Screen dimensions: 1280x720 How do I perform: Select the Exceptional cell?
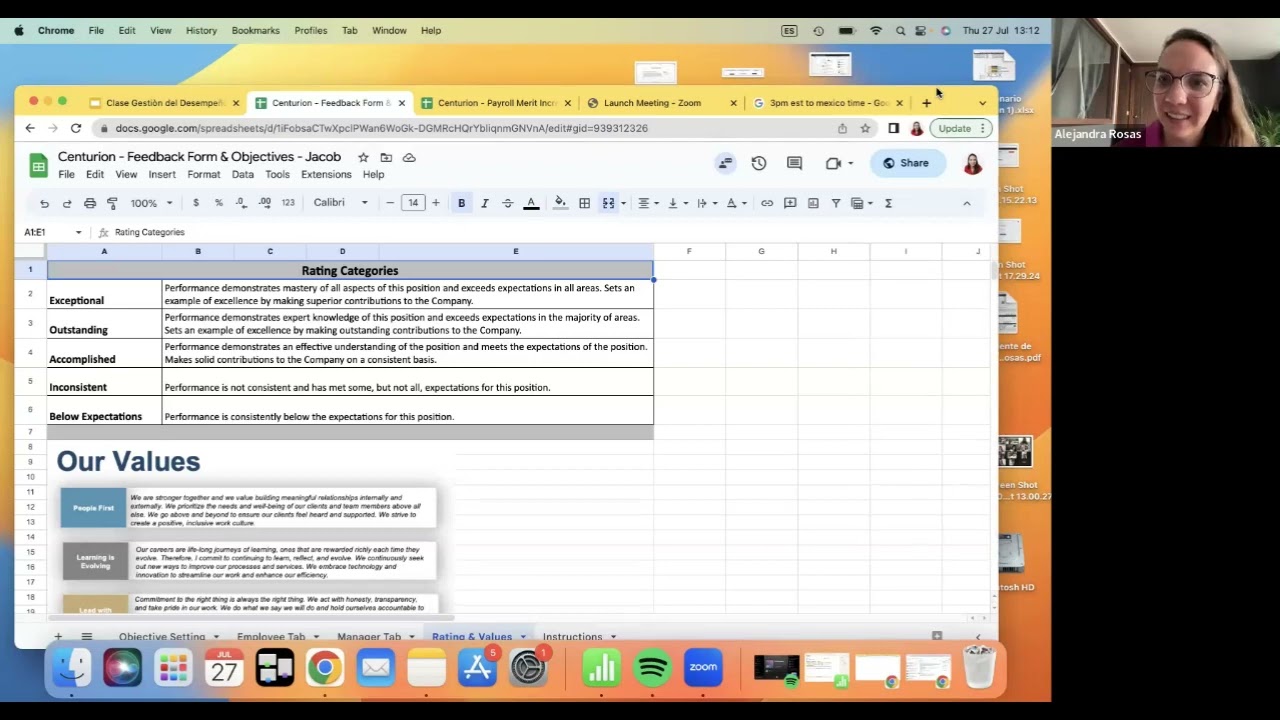tap(104, 294)
